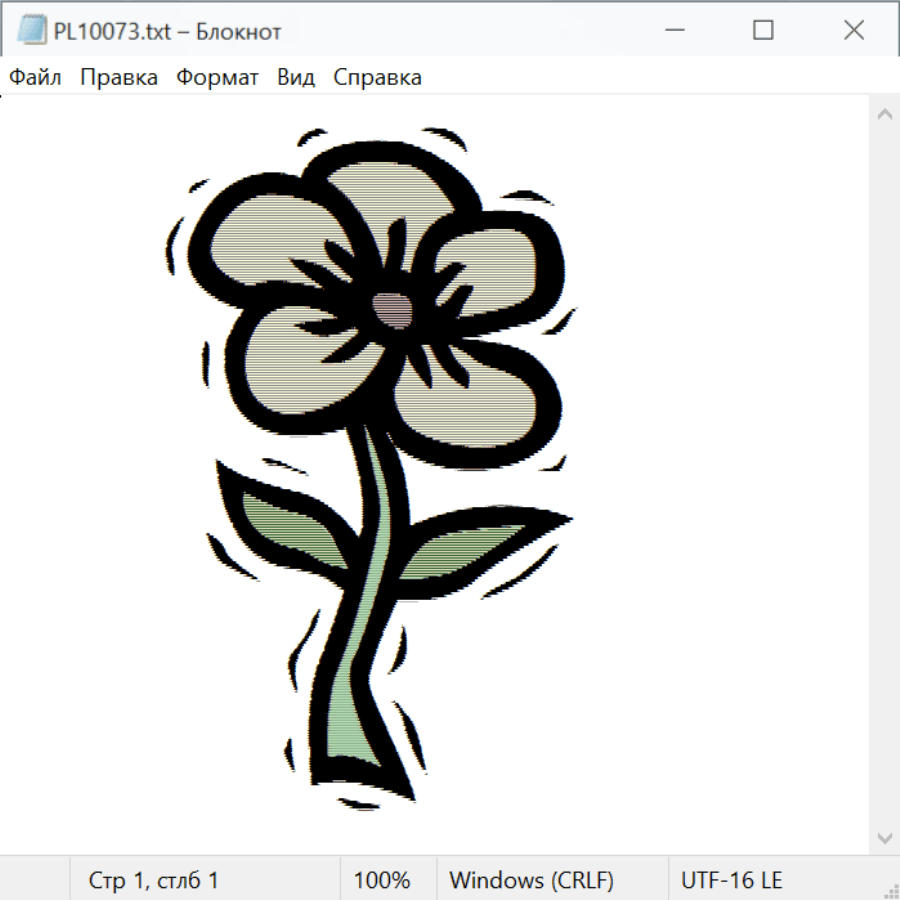Click the 100% zoom indicator
Image resolution: width=900 pixels, height=900 pixels.
[382, 881]
